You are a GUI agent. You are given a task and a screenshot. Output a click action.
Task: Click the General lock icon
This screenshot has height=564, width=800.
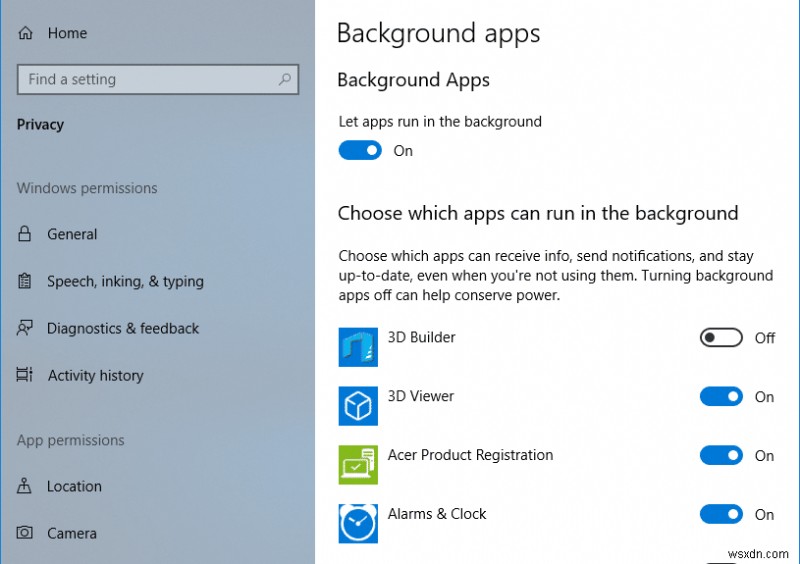pyautogui.click(x=24, y=234)
